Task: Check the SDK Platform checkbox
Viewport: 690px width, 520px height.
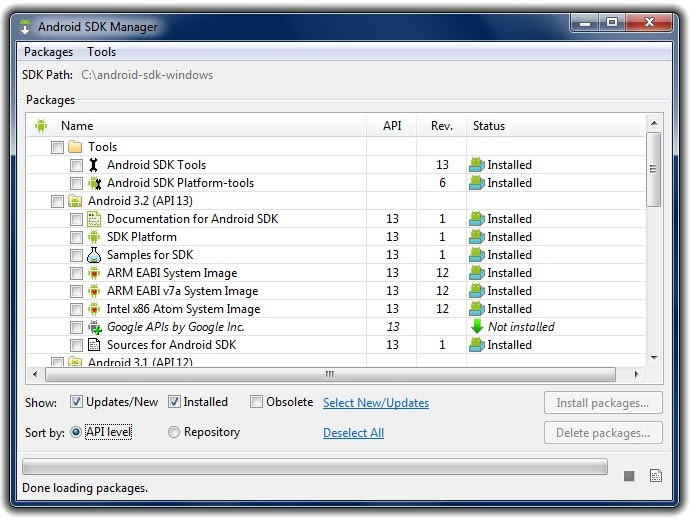Action: (76, 238)
